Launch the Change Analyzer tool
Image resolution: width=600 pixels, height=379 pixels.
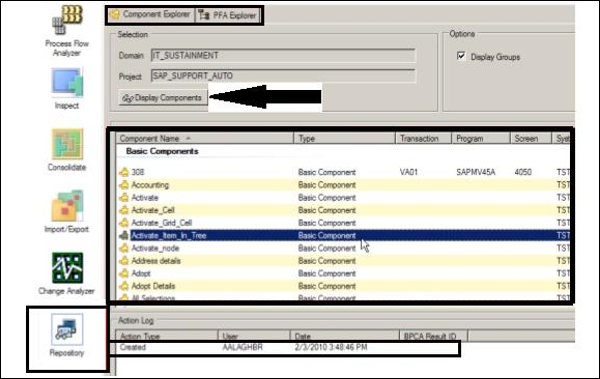coord(67,274)
